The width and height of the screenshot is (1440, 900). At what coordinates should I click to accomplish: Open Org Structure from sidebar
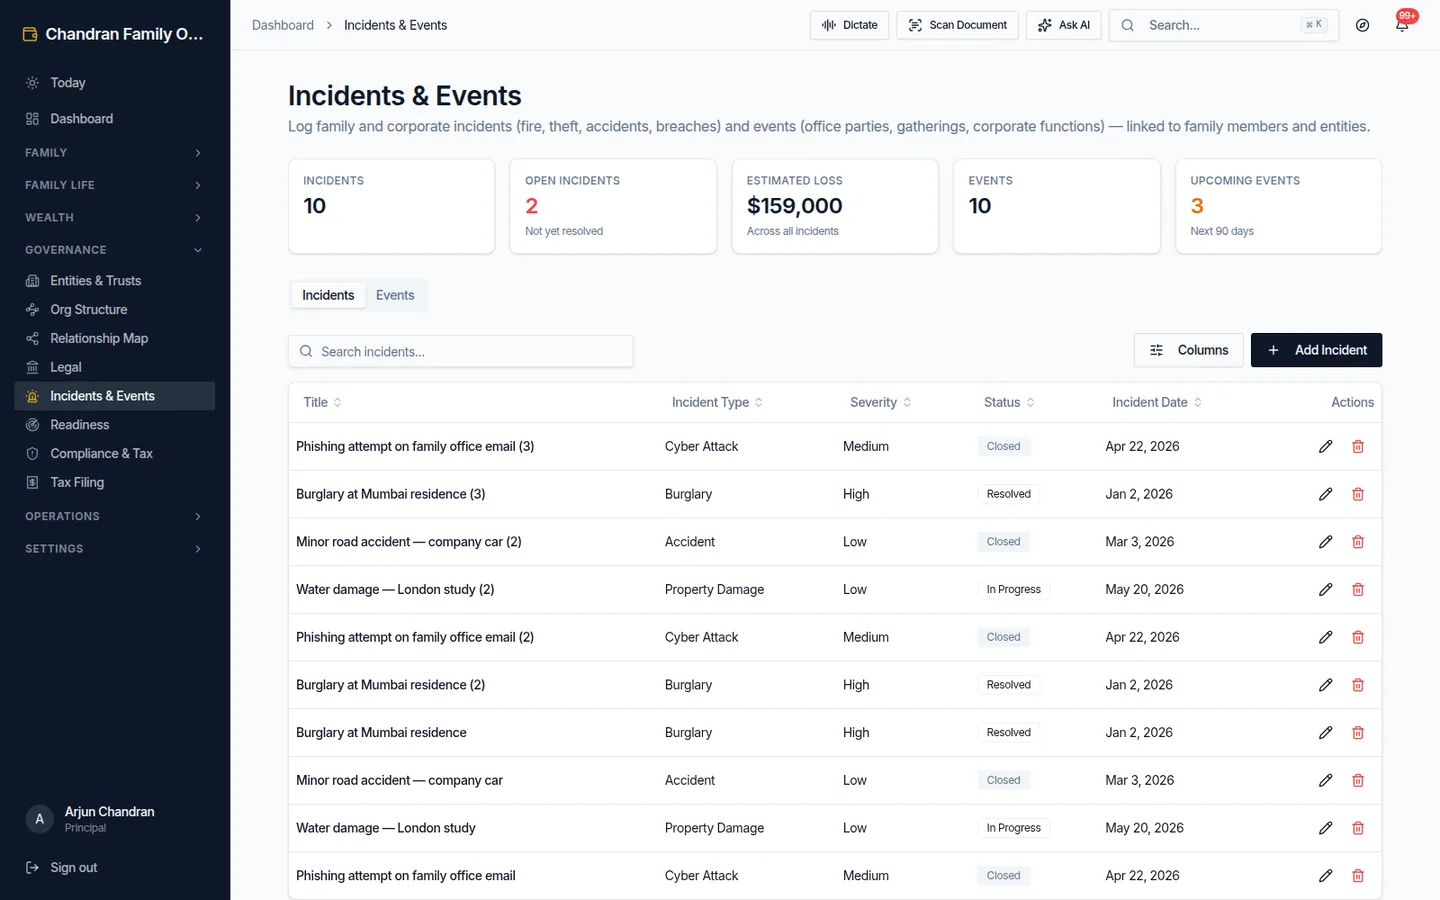click(115, 310)
